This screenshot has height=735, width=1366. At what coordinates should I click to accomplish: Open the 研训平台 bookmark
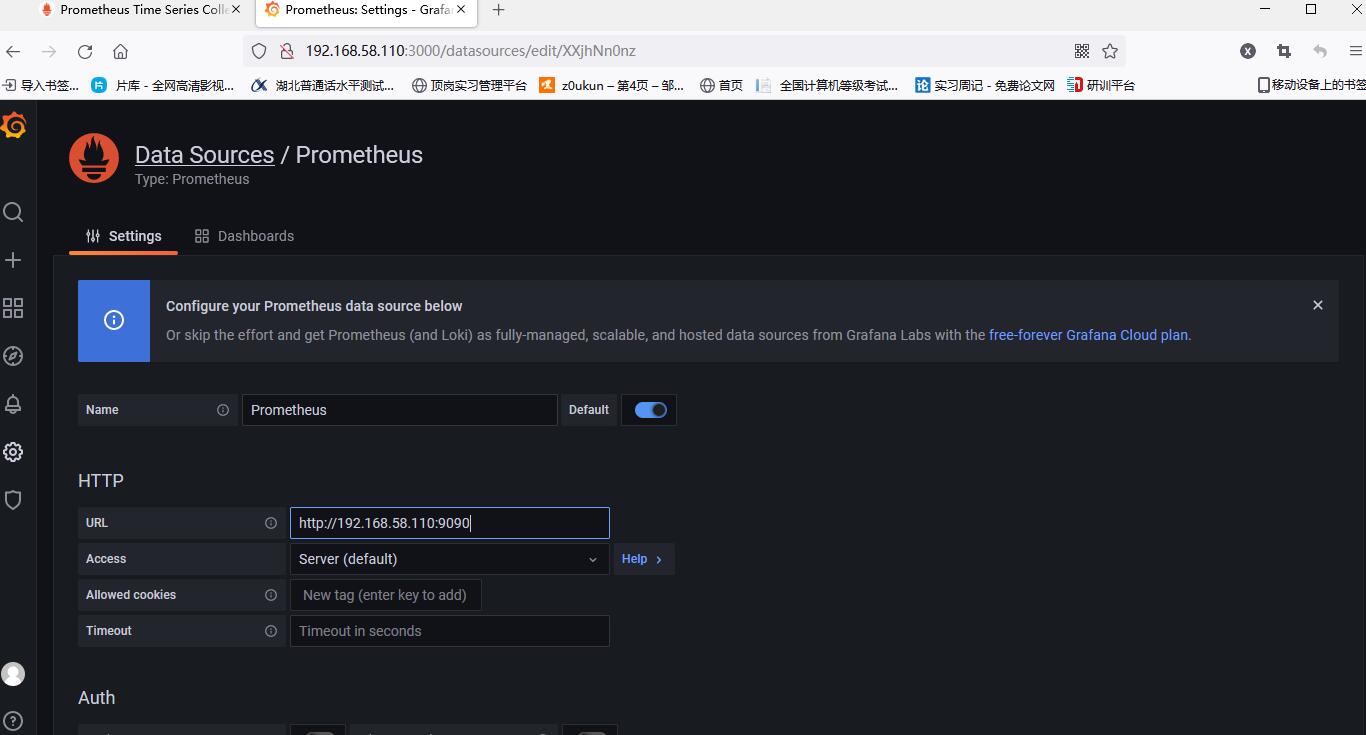1101,85
